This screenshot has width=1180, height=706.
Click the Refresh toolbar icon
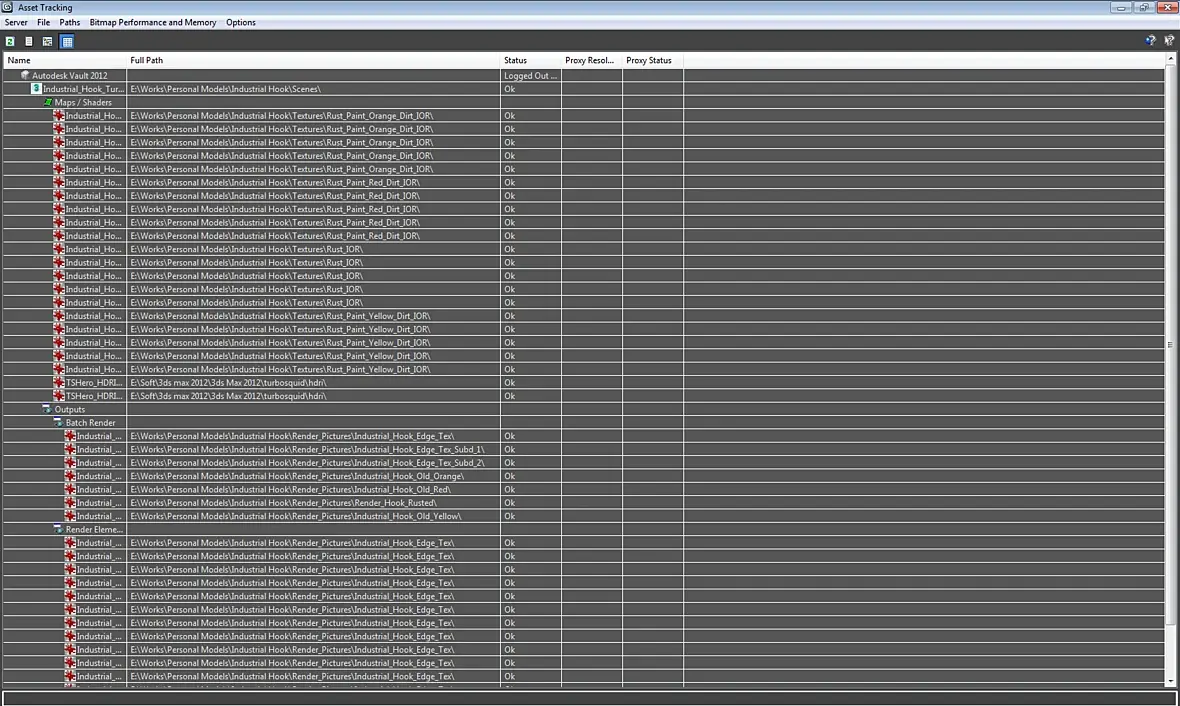coord(10,41)
